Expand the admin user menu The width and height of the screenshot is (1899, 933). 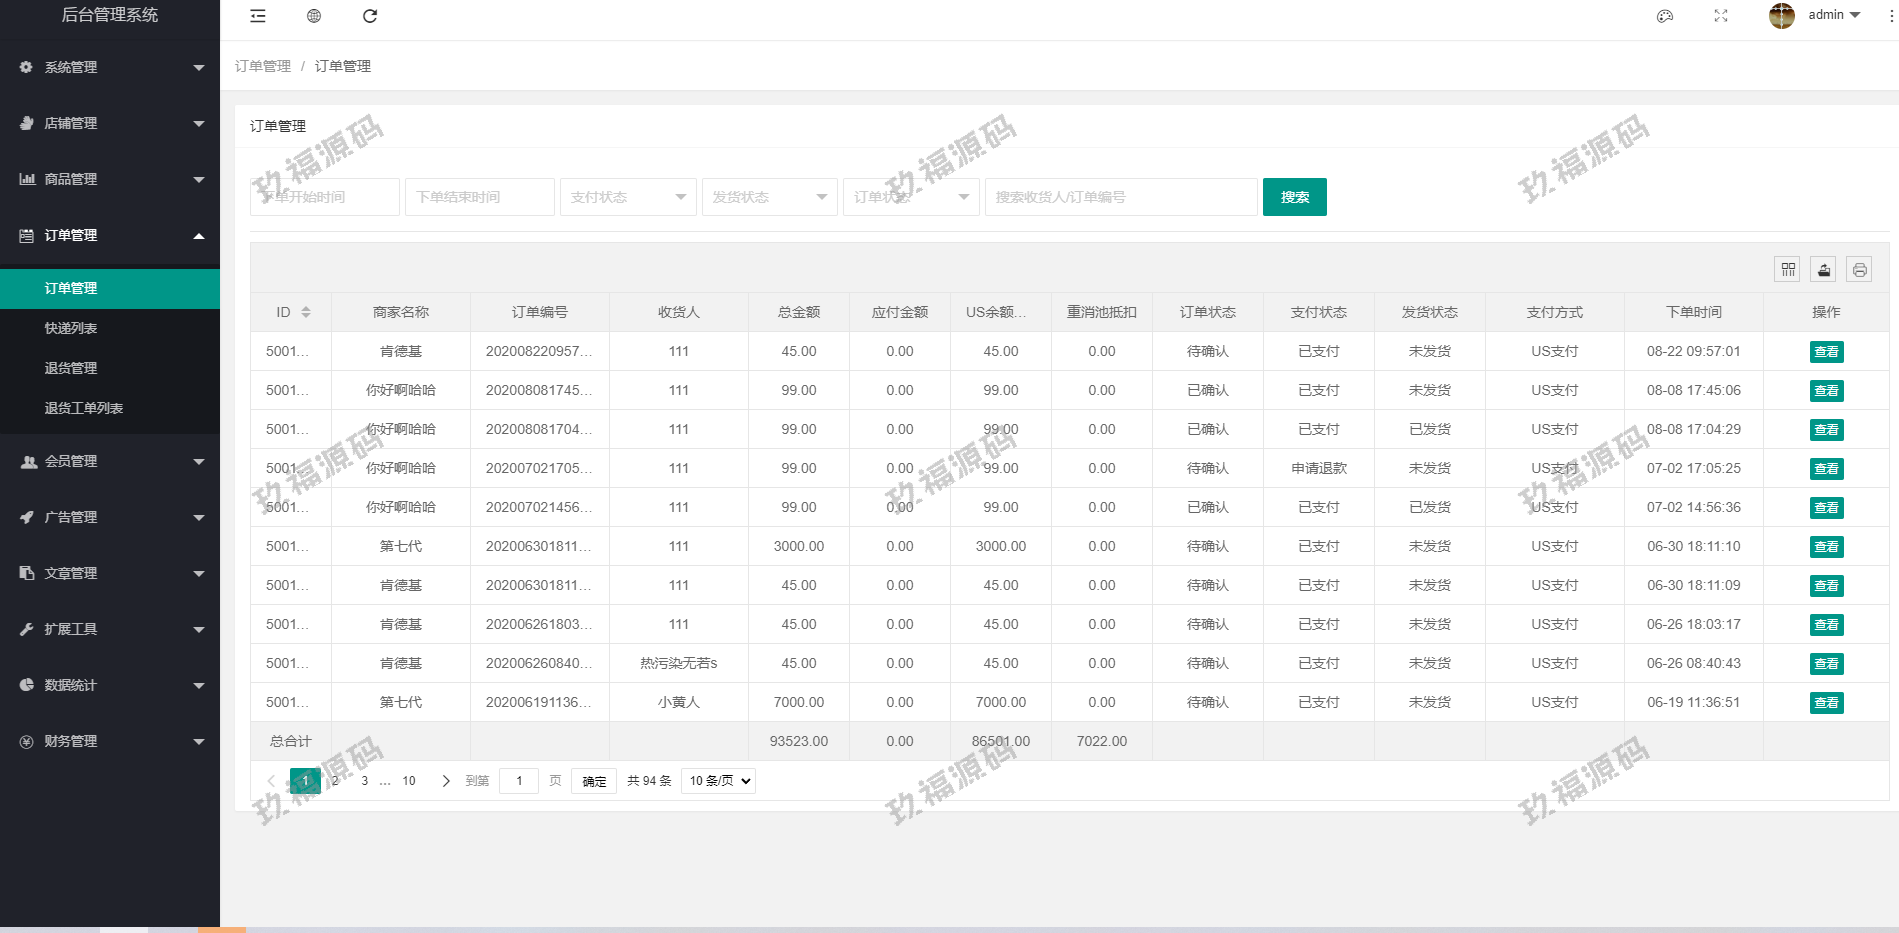[x=1833, y=15]
